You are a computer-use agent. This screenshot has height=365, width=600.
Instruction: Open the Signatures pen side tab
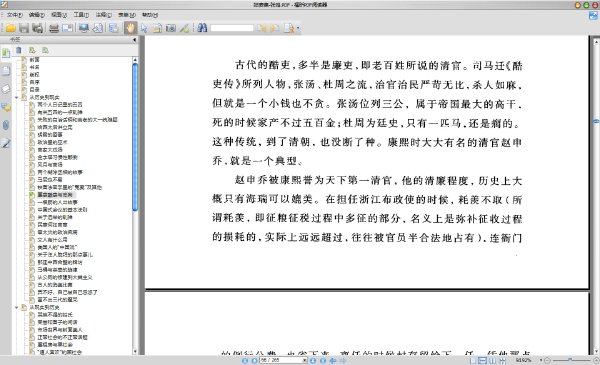[x=6, y=143]
